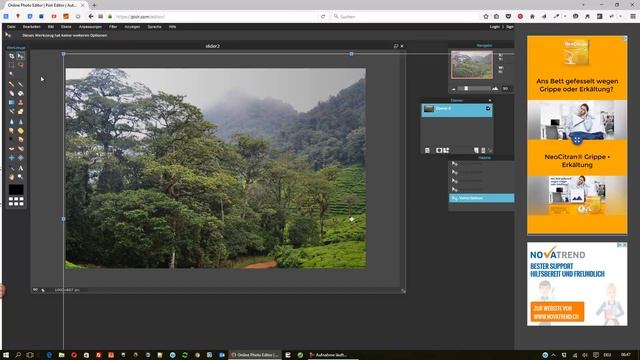Open the Windows Start menu

[6, 355]
